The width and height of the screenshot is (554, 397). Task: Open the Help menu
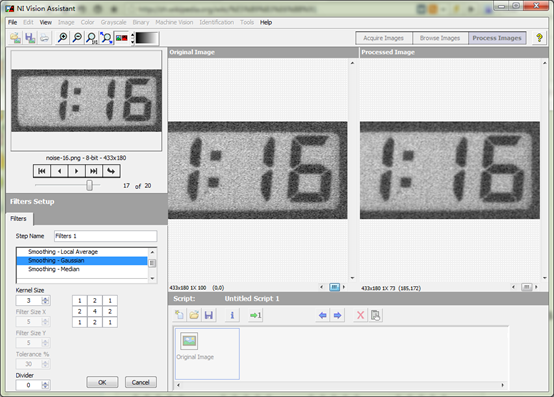click(266, 23)
